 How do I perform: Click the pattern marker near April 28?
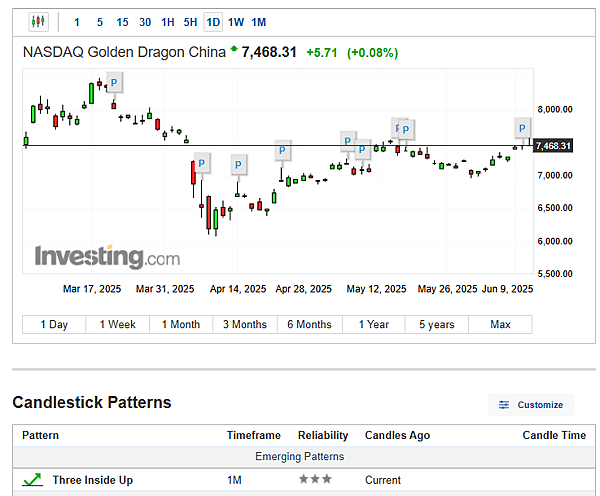283,150
